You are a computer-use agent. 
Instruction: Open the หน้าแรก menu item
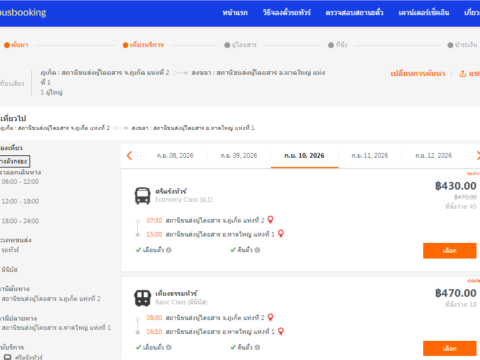[235, 13]
